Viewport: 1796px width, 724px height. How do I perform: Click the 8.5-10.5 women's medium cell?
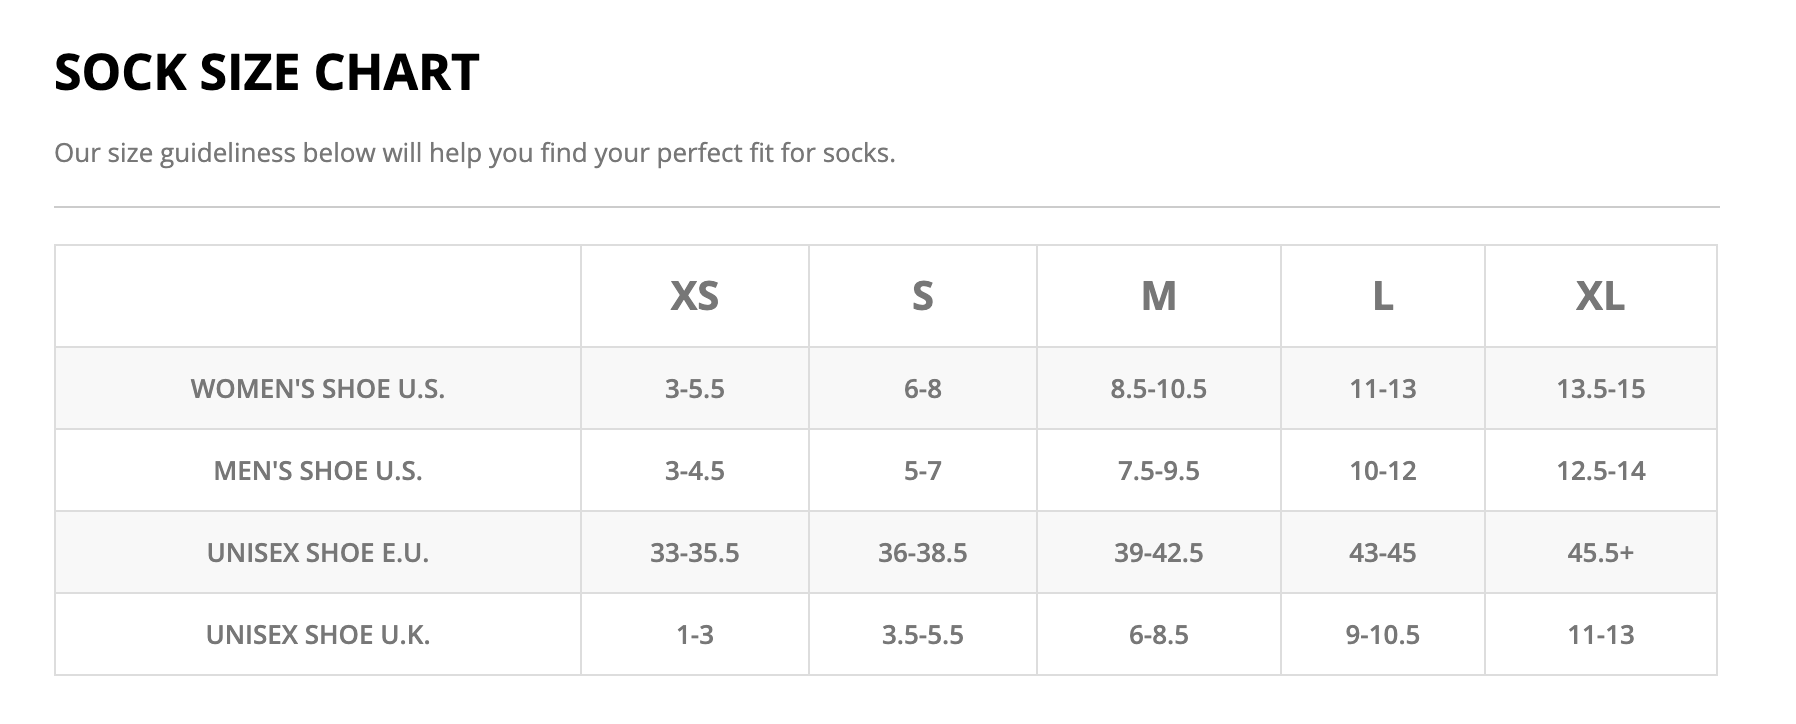point(1158,388)
